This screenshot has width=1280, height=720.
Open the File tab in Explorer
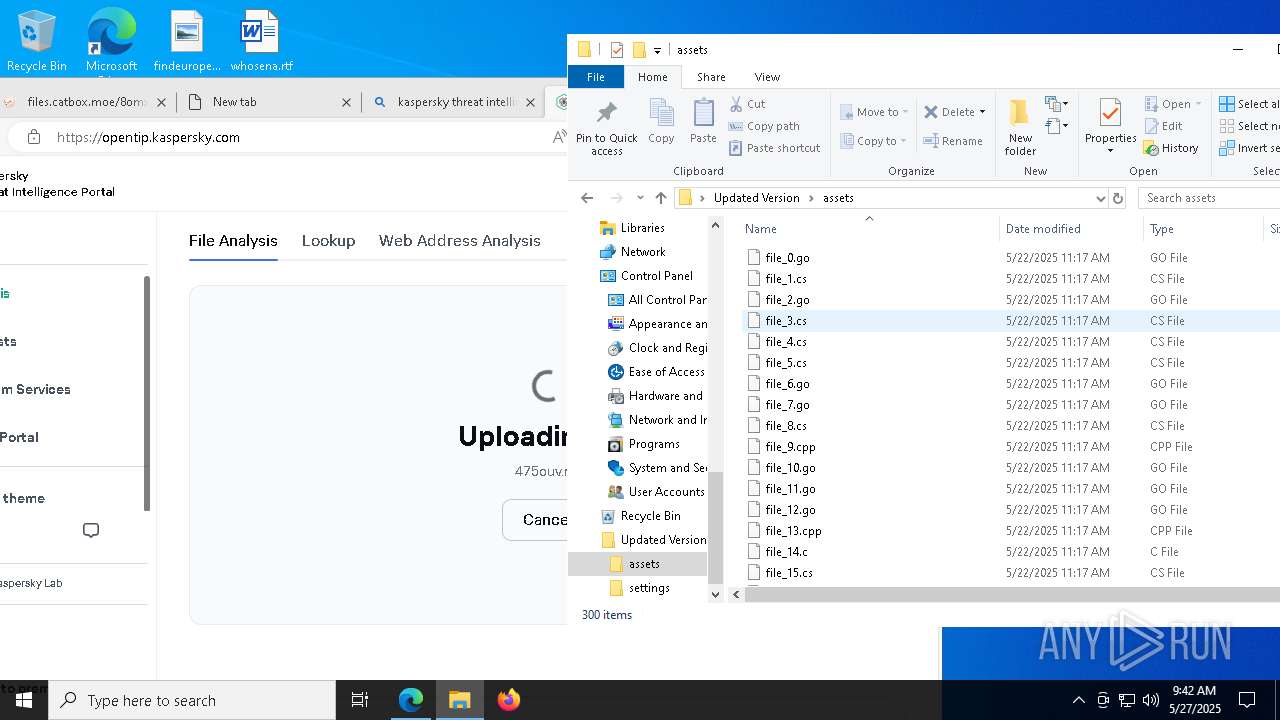[596, 77]
